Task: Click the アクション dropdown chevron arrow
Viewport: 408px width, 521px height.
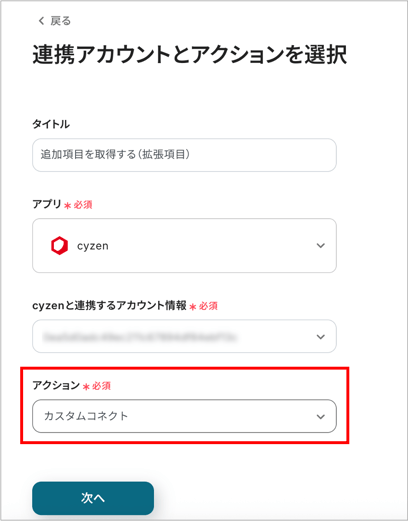Action: click(x=321, y=417)
